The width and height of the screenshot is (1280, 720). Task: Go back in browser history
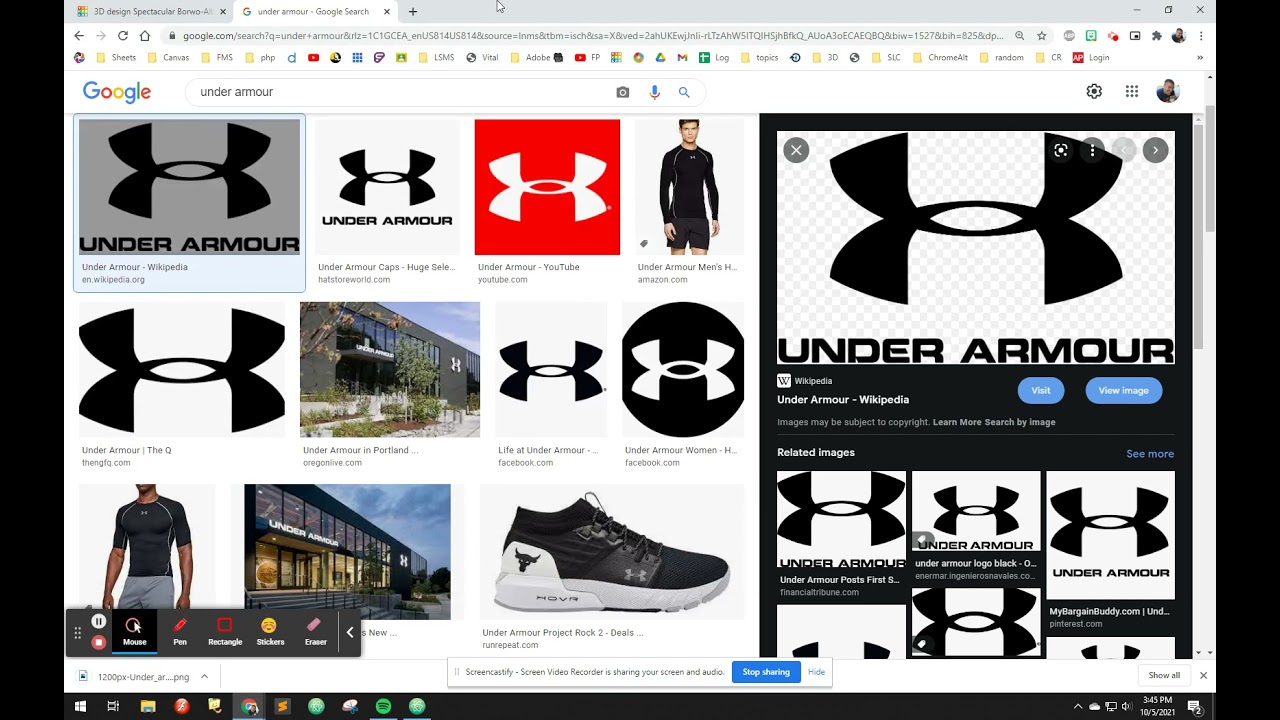point(79,35)
